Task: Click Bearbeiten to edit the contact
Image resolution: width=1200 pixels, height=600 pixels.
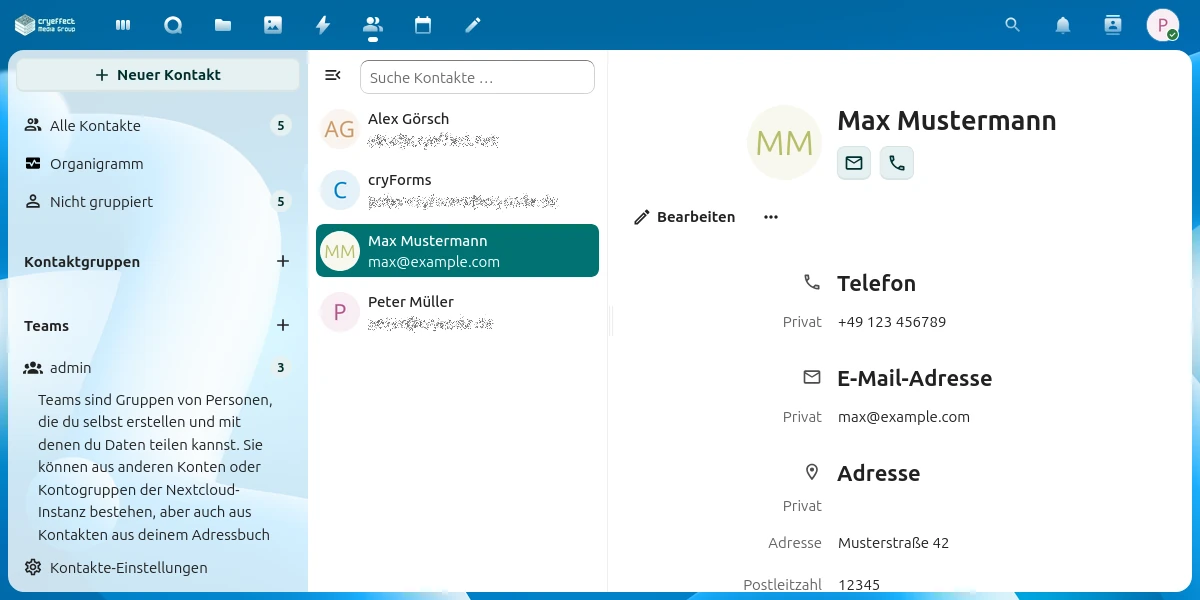Action: (x=685, y=217)
